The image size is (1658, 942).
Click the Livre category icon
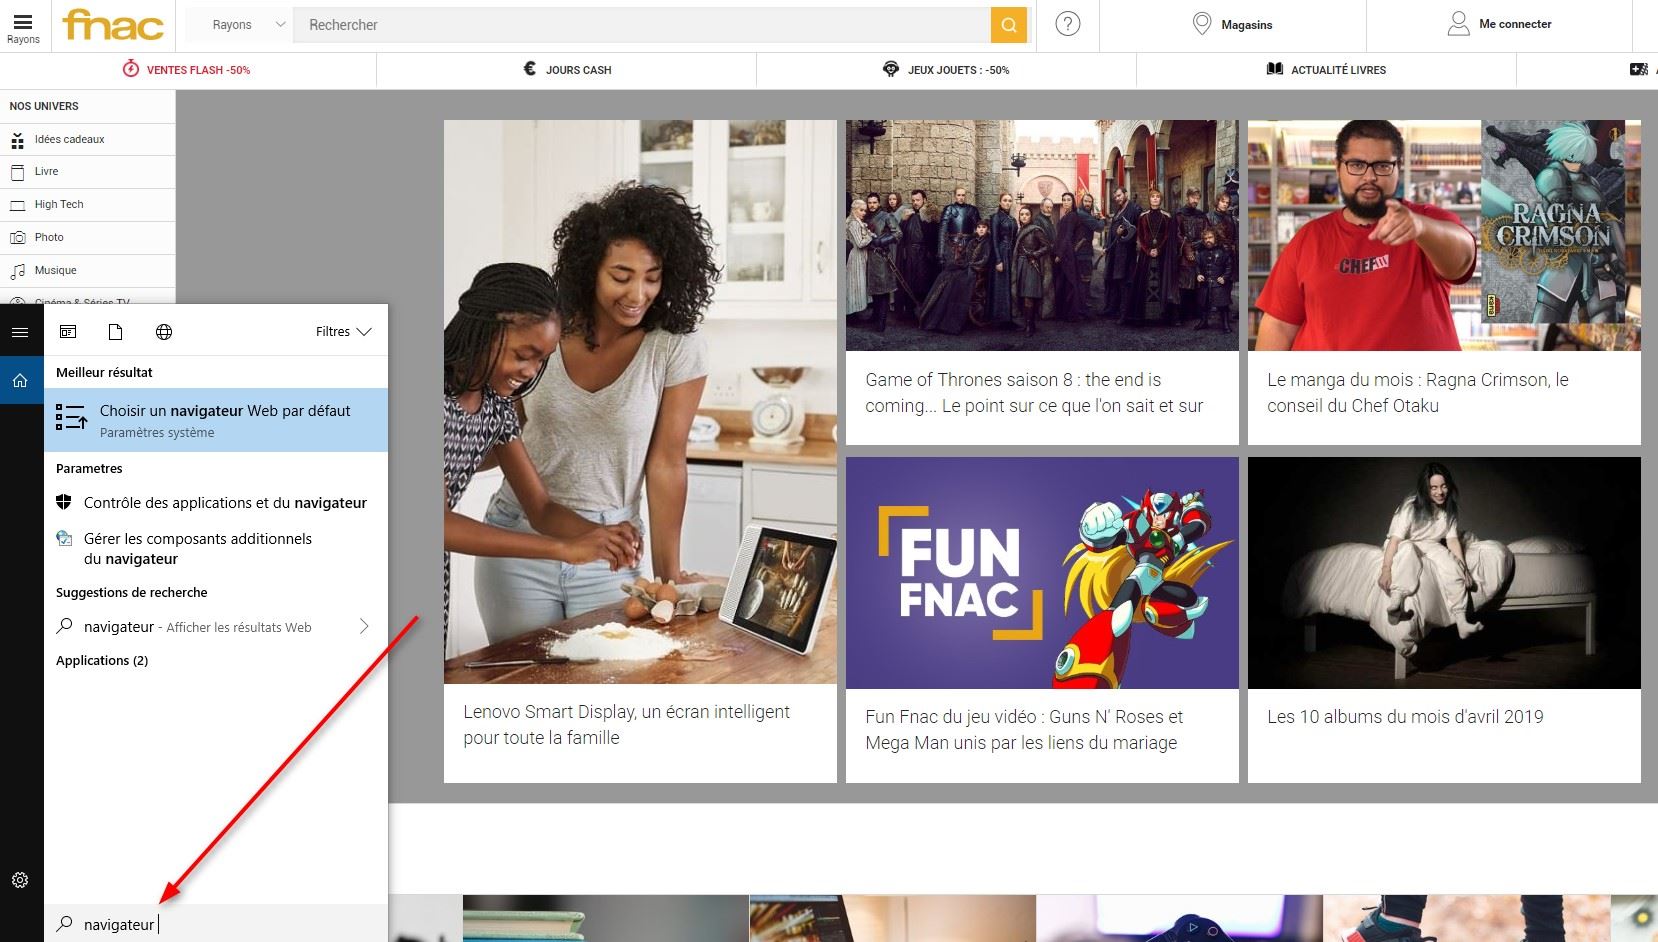pos(17,172)
